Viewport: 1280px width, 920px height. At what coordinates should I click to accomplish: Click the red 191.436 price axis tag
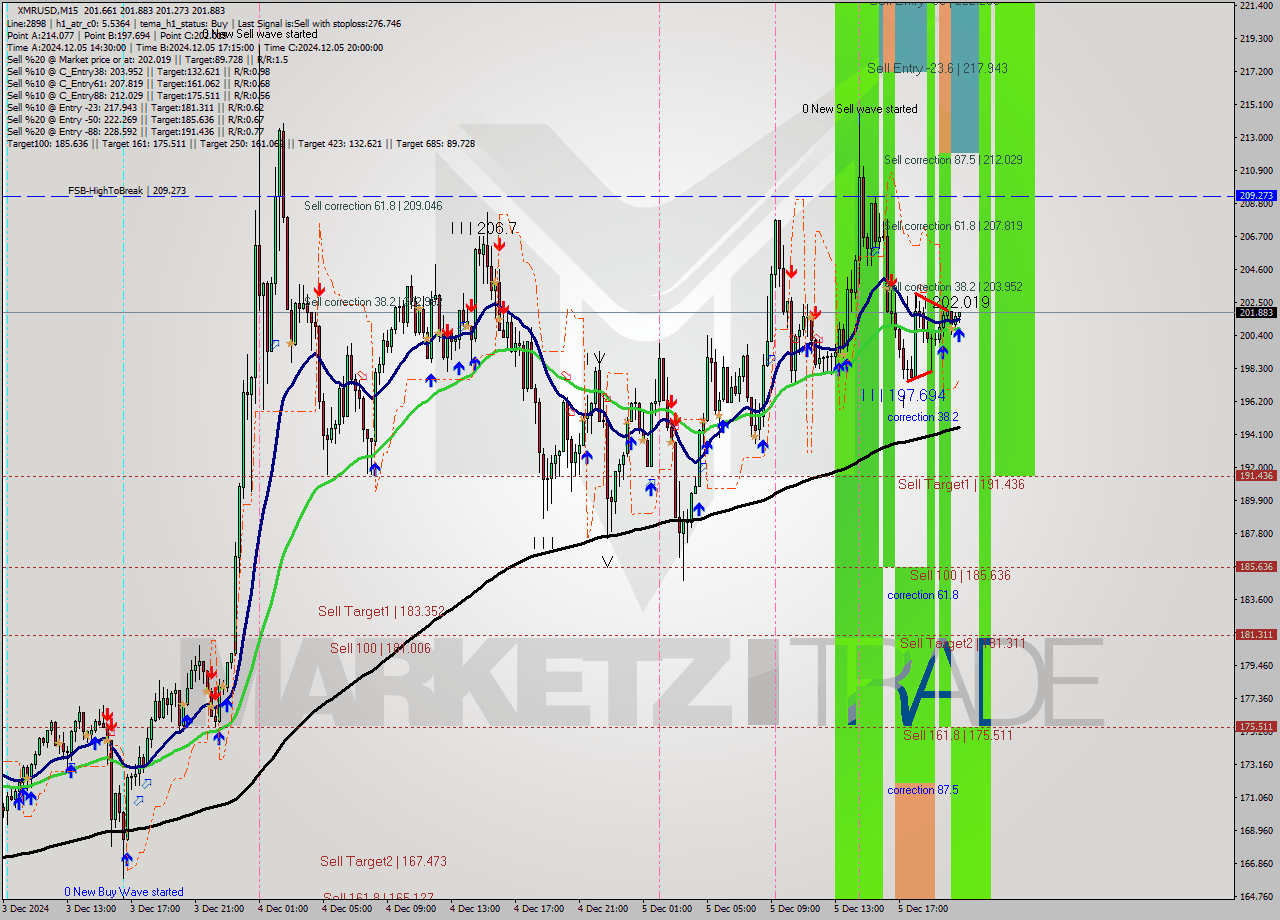tap(1256, 476)
